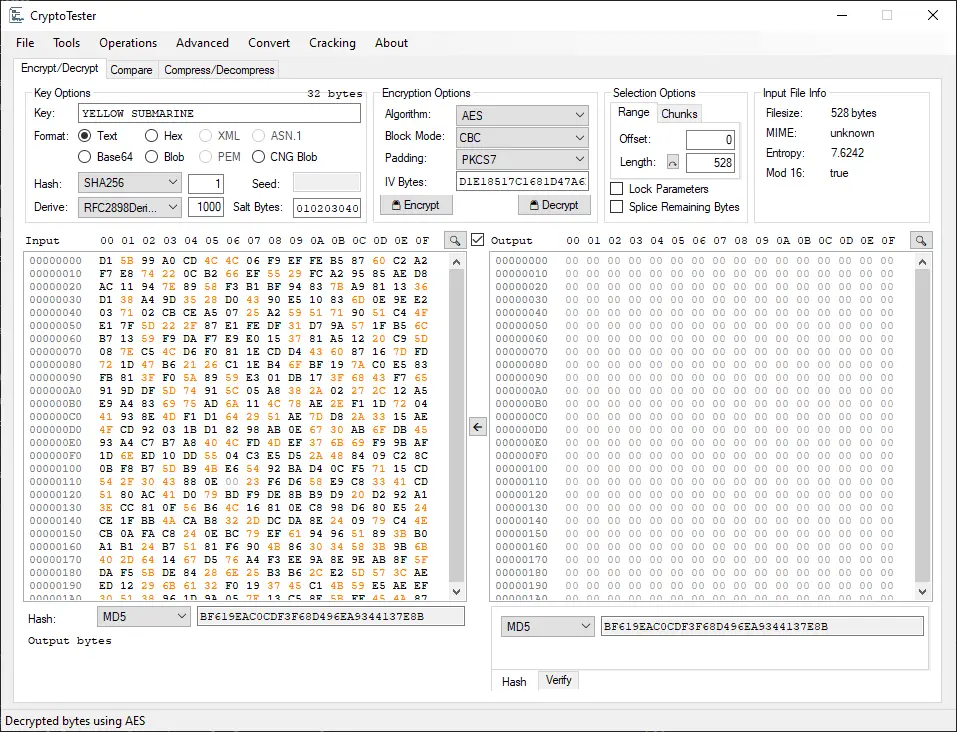Click input row offset 00000000
The height and width of the screenshot is (732, 957).
coord(56,261)
